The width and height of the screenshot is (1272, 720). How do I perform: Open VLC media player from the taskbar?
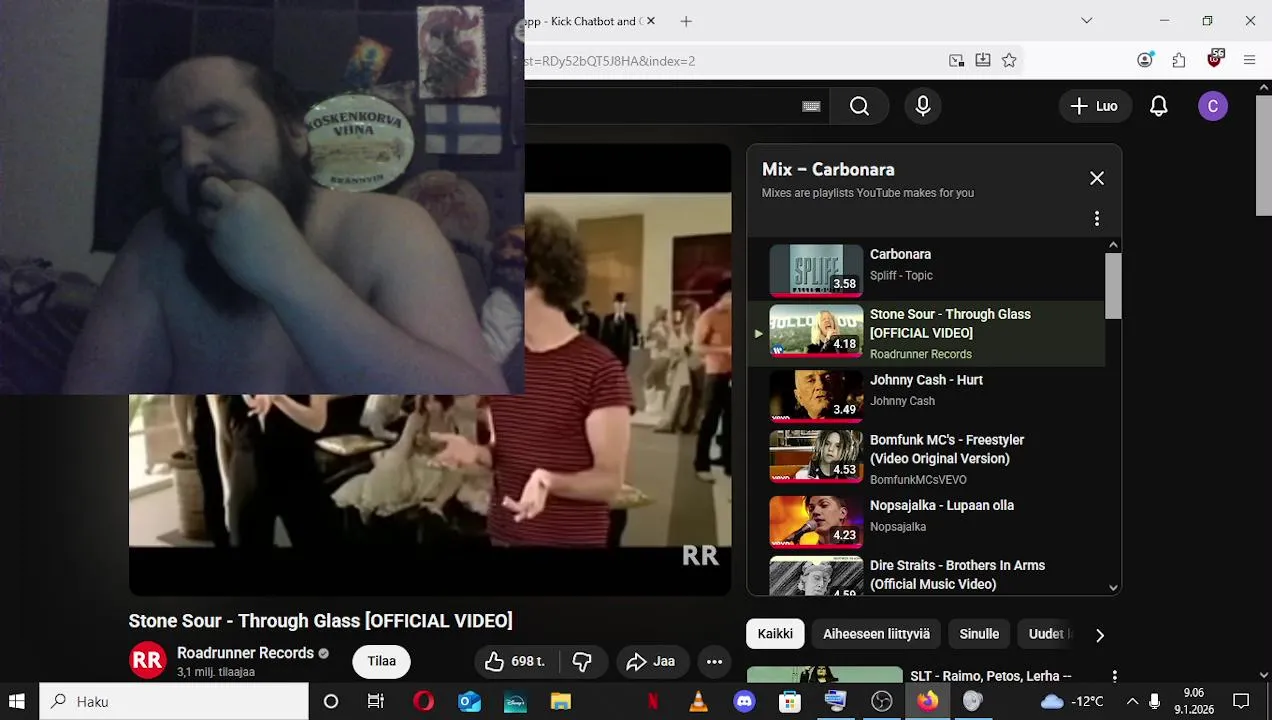pos(699,701)
